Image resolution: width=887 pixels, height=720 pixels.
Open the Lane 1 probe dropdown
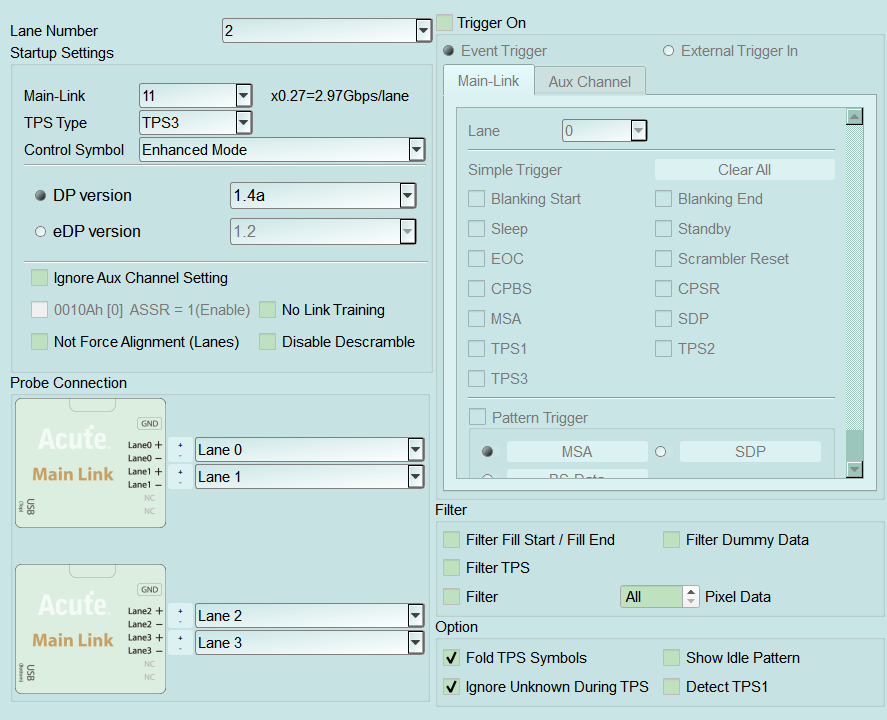pos(416,477)
